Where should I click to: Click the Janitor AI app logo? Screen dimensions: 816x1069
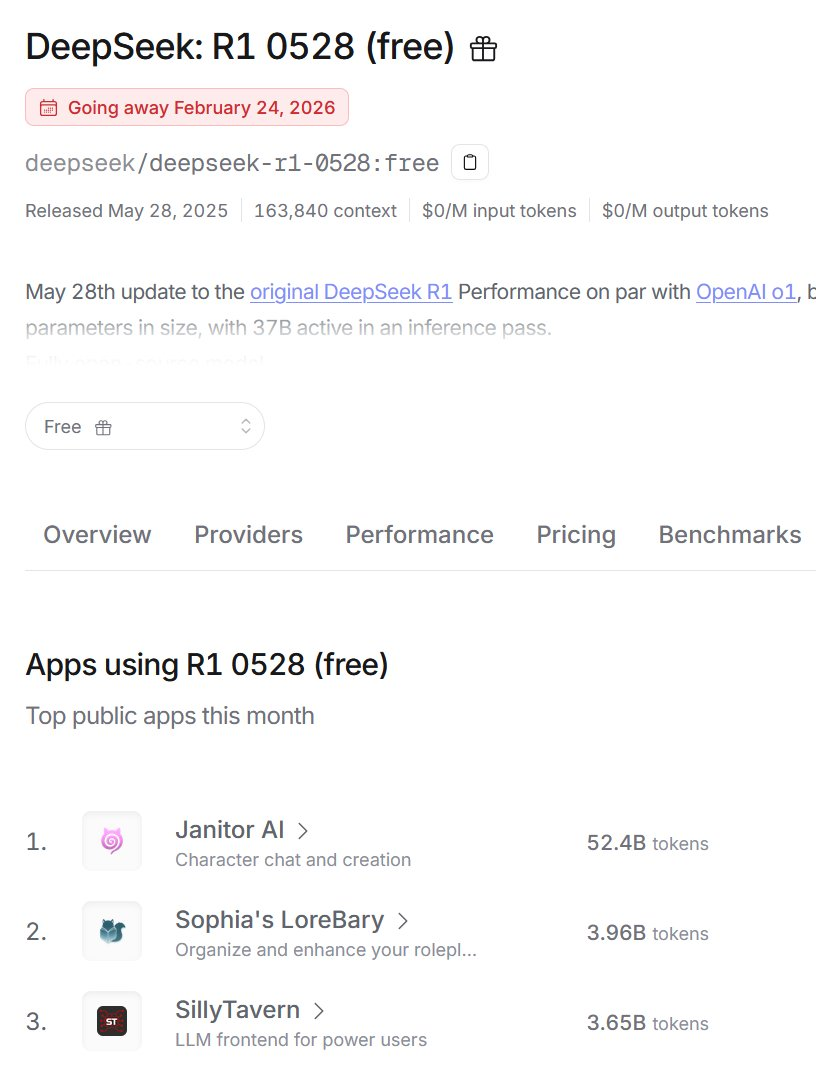coord(112,841)
